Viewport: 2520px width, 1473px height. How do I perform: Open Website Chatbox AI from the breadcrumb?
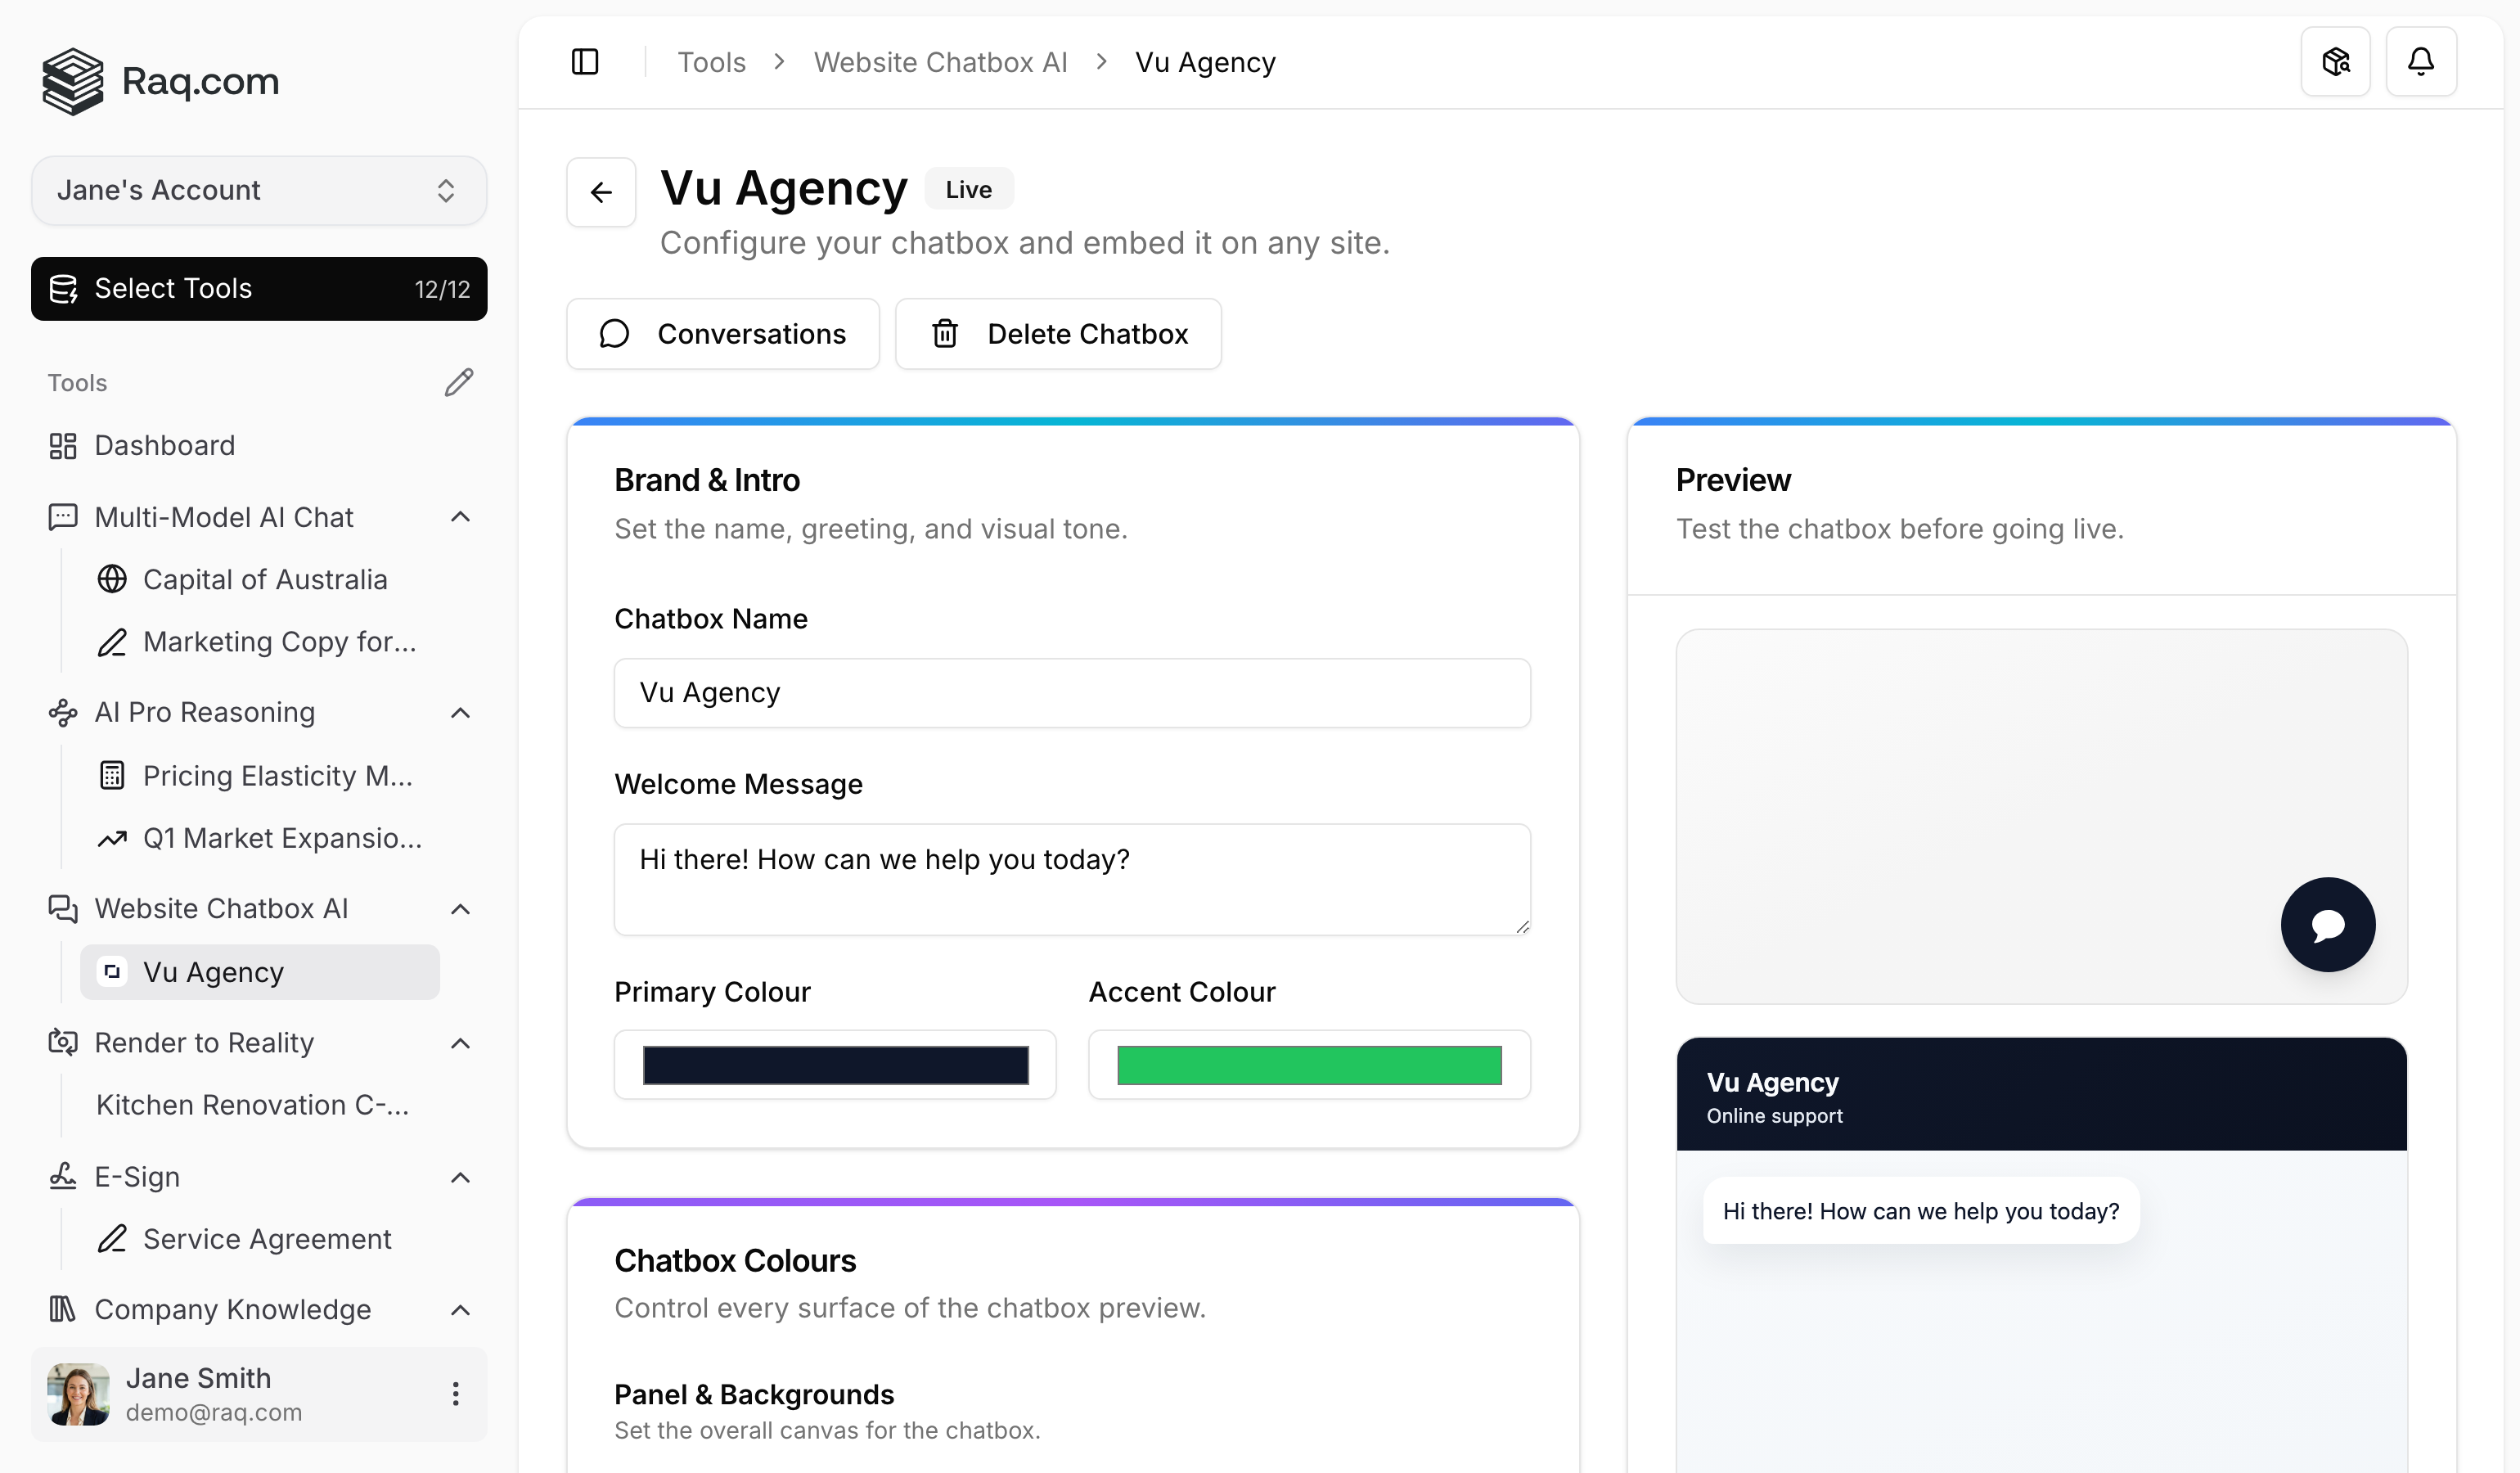[x=940, y=61]
